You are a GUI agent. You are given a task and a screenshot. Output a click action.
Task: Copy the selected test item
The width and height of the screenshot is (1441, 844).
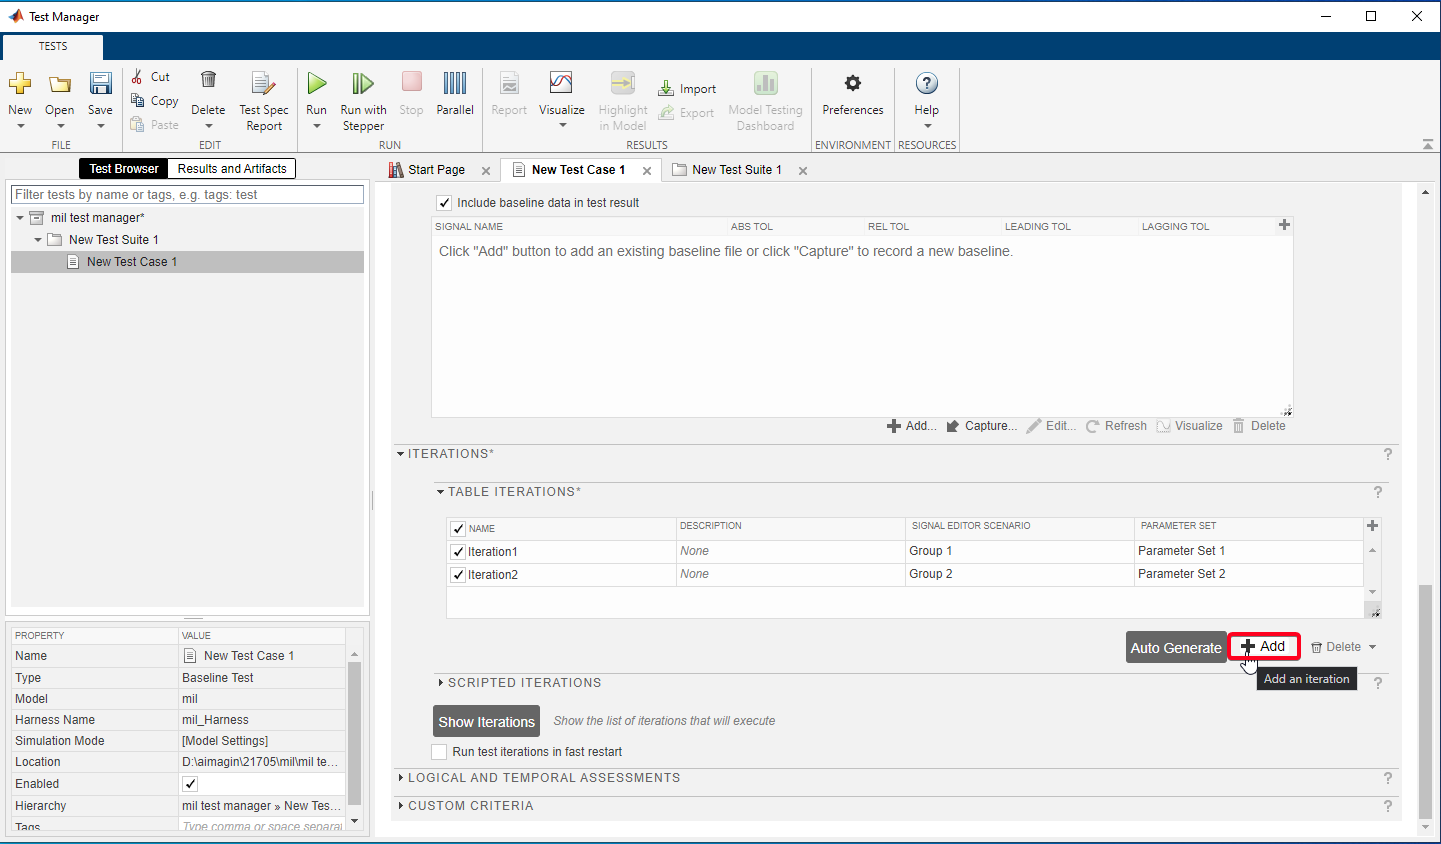tap(154, 101)
